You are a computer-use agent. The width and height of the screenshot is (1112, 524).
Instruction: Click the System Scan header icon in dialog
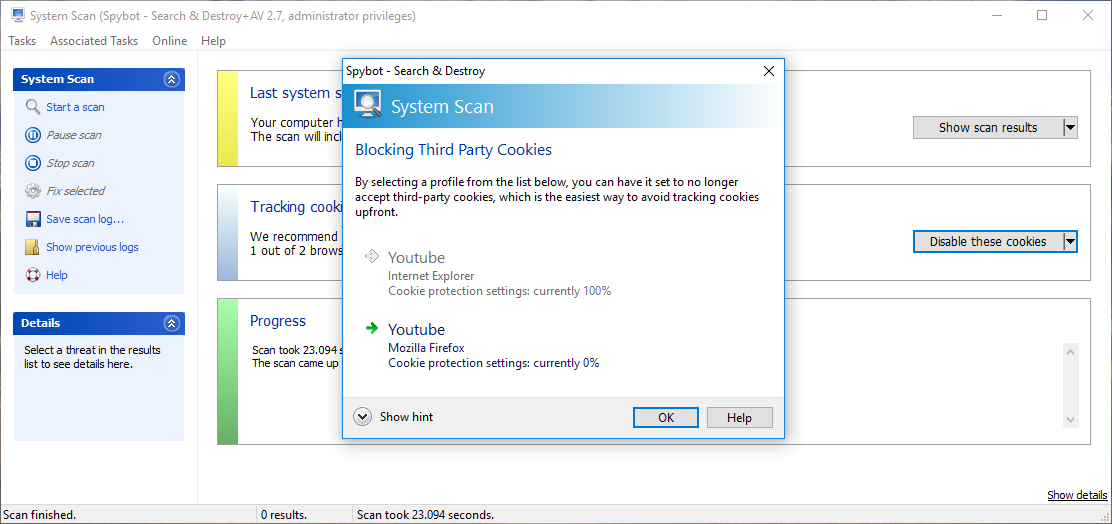[367, 105]
